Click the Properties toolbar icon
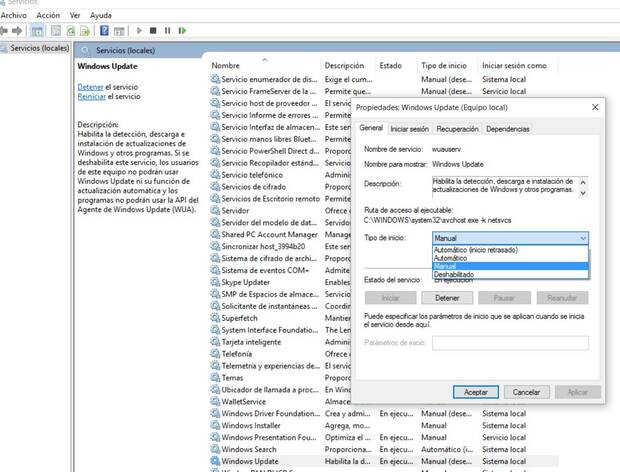 tap(56, 31)
